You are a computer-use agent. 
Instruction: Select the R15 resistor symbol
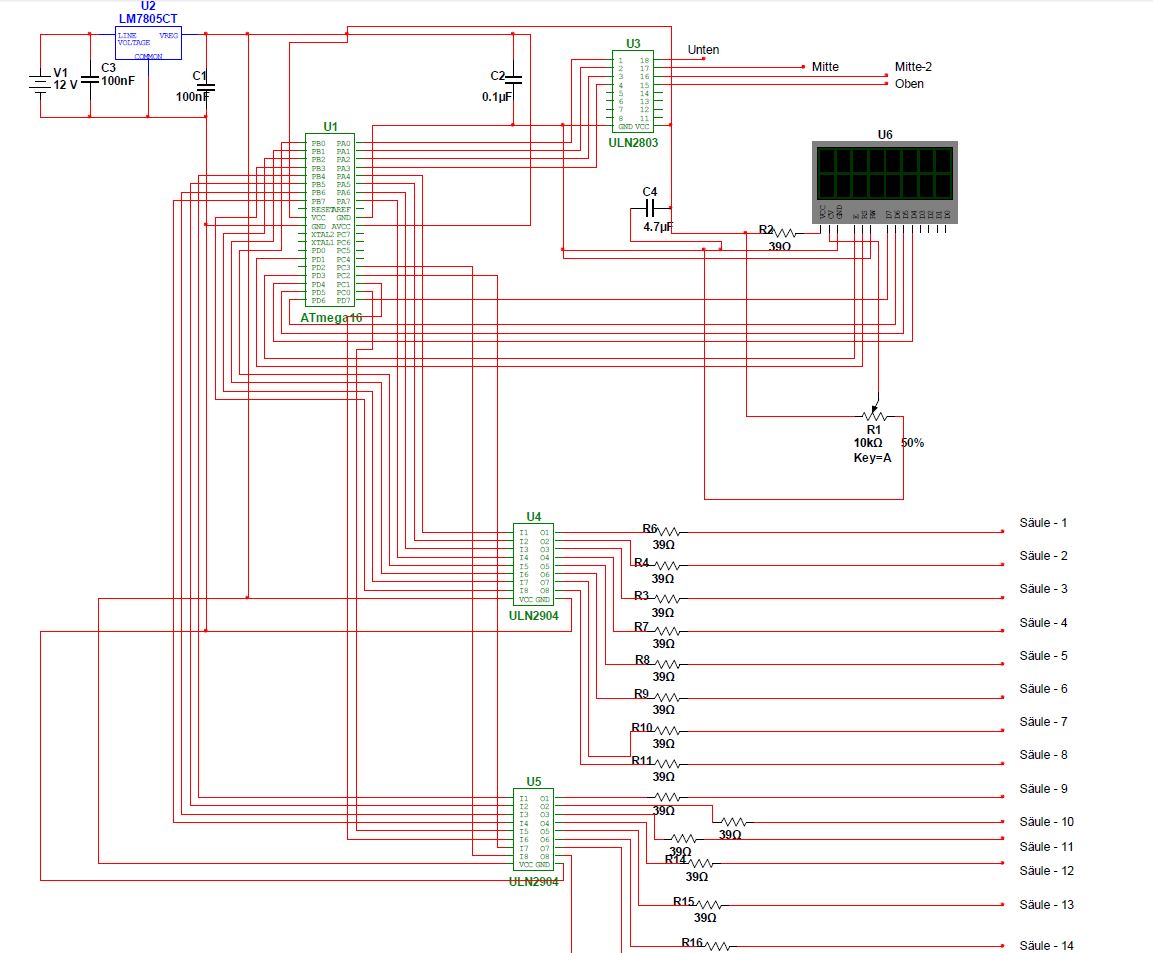click(x=708, y=904)
